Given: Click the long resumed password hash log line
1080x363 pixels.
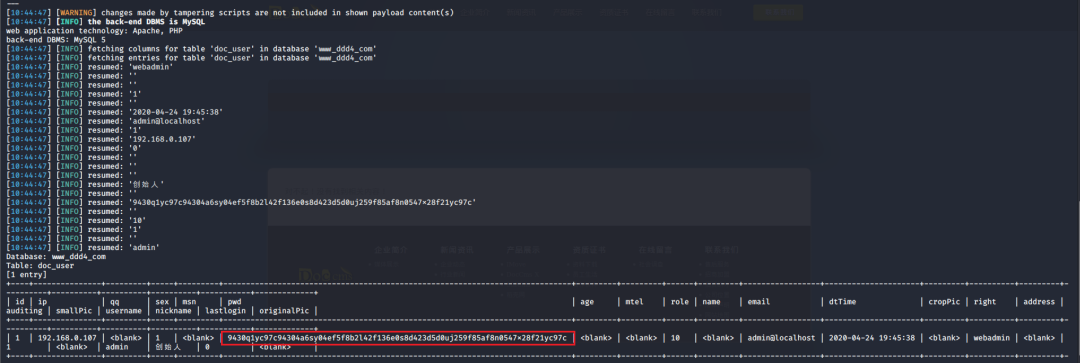Looking at the screenshot, I should [x=241, y=203].
